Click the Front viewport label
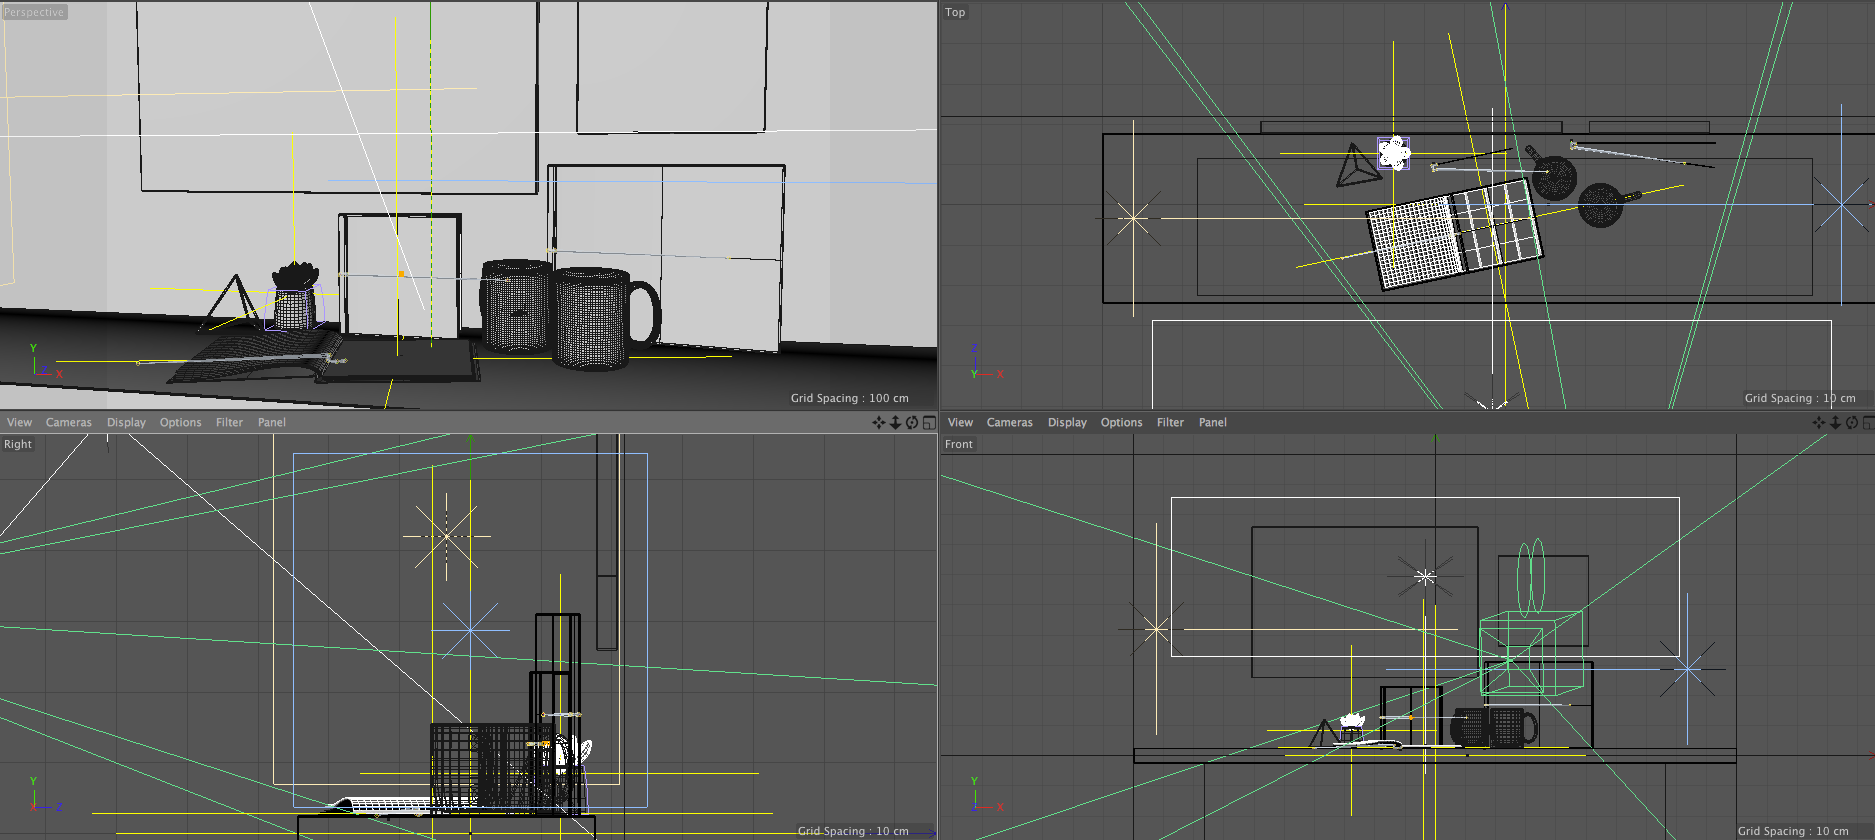 958,444
